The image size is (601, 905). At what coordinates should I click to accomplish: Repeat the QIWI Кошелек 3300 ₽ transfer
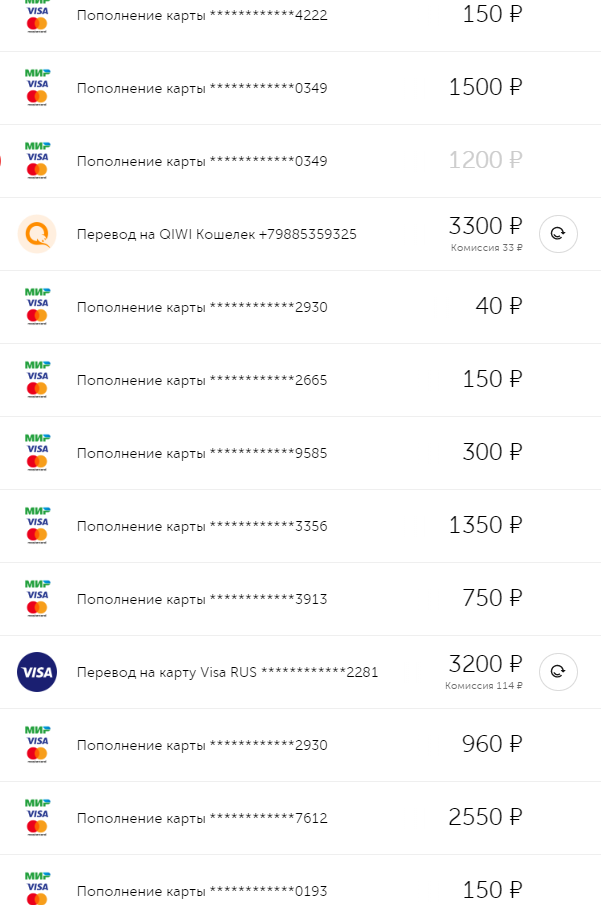tap(558, 234)
